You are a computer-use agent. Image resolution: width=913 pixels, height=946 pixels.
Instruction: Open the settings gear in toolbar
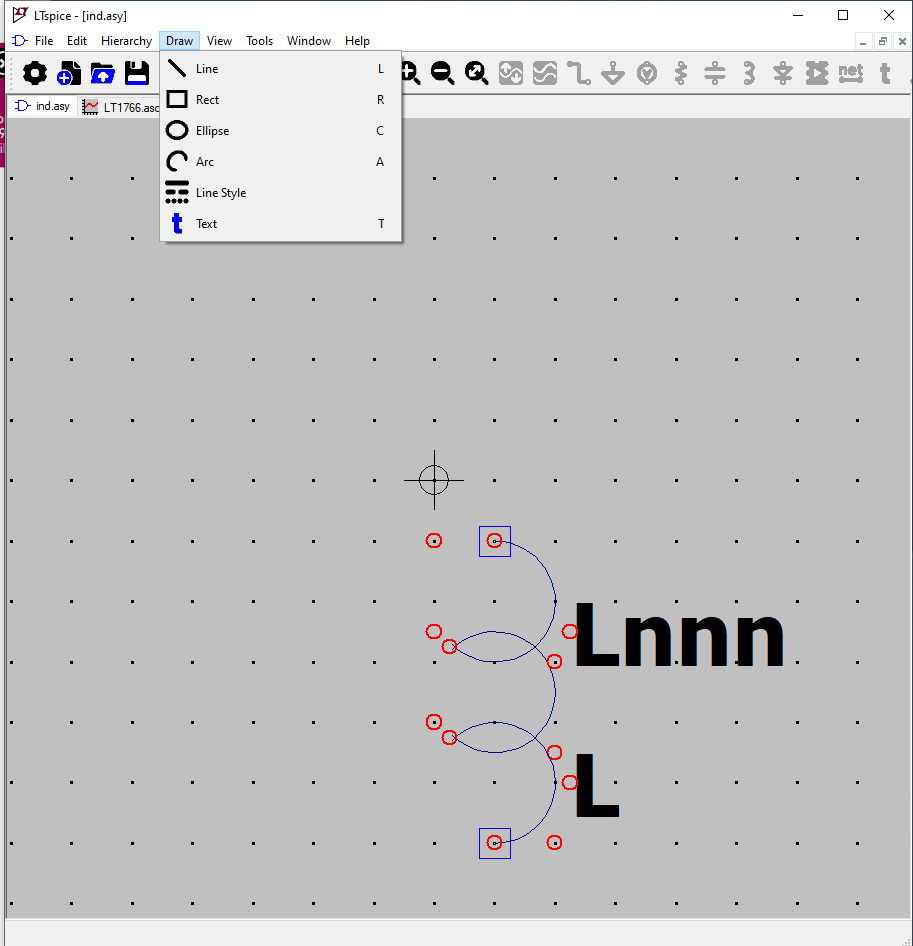35,73
